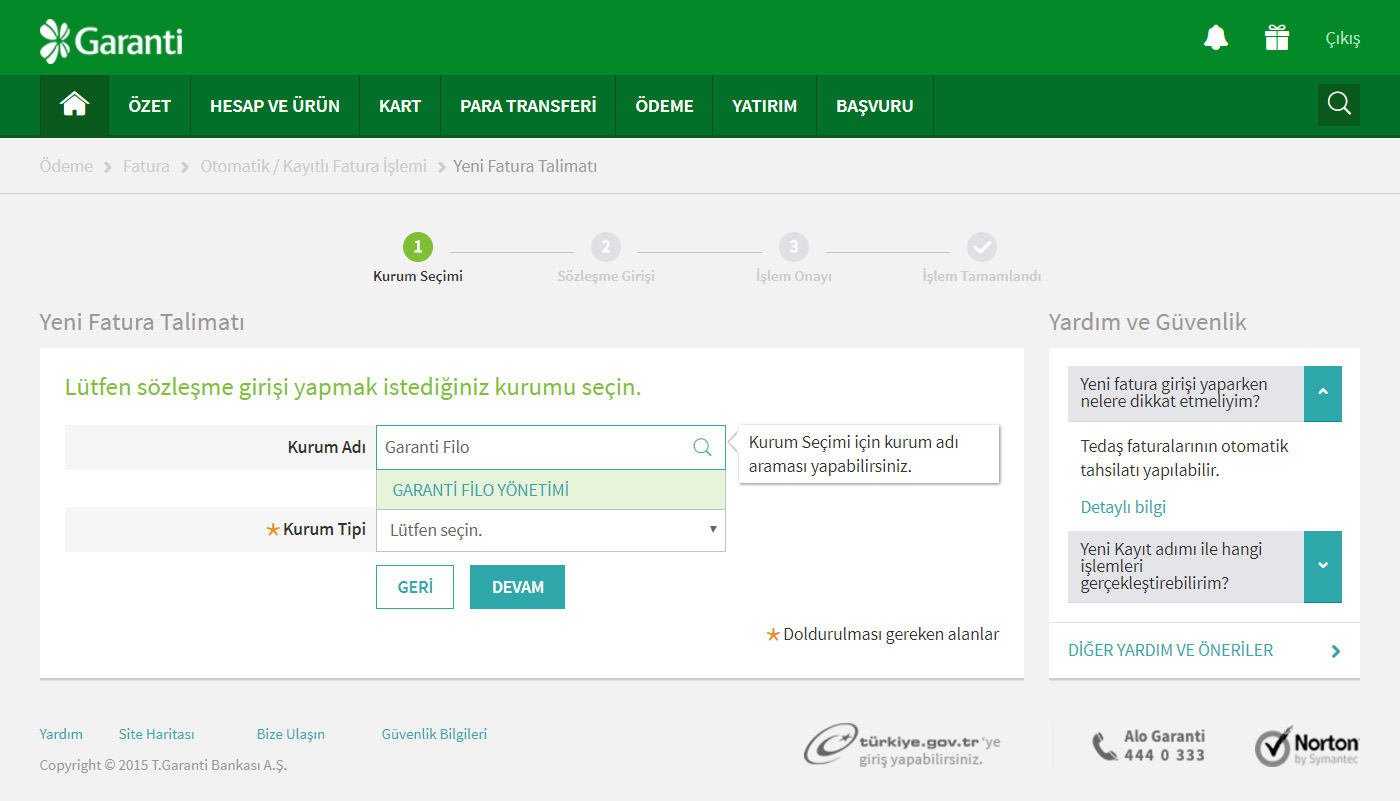Go to home via house icon
The height and width of the screenshot is (801, 1400).
(x=75, y=105)
